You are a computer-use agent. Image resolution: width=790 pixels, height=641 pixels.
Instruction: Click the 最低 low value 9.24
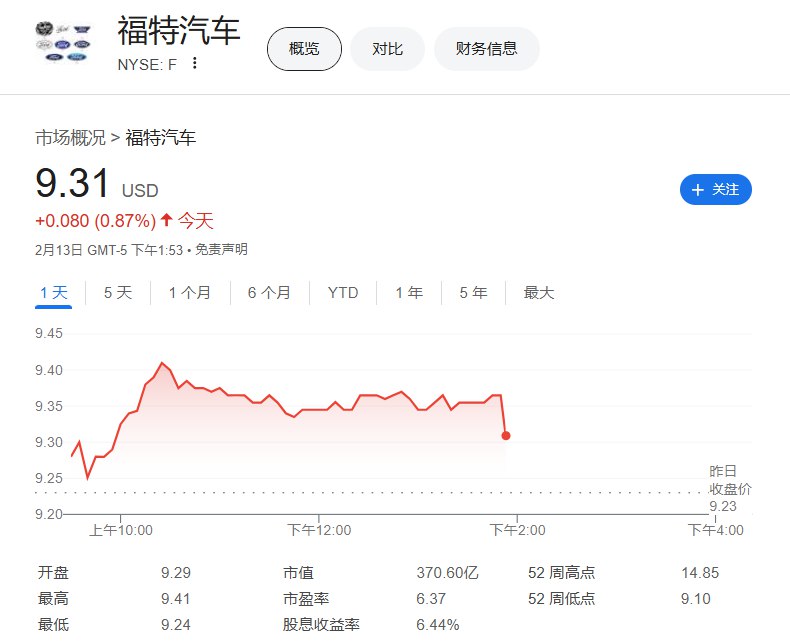(176, 625)
